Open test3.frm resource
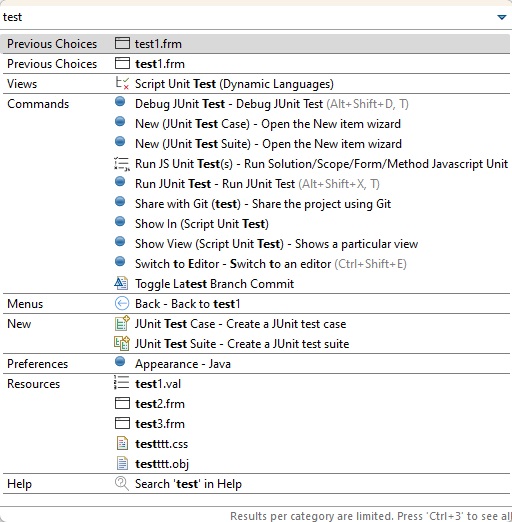The width and height of the screenshot is (512, 522). pos(160,424)
